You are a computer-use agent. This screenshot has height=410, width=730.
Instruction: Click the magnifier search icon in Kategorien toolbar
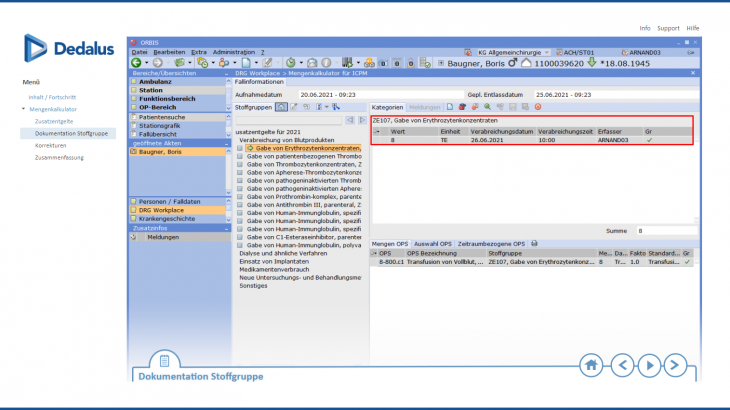(x=487, y=106)
